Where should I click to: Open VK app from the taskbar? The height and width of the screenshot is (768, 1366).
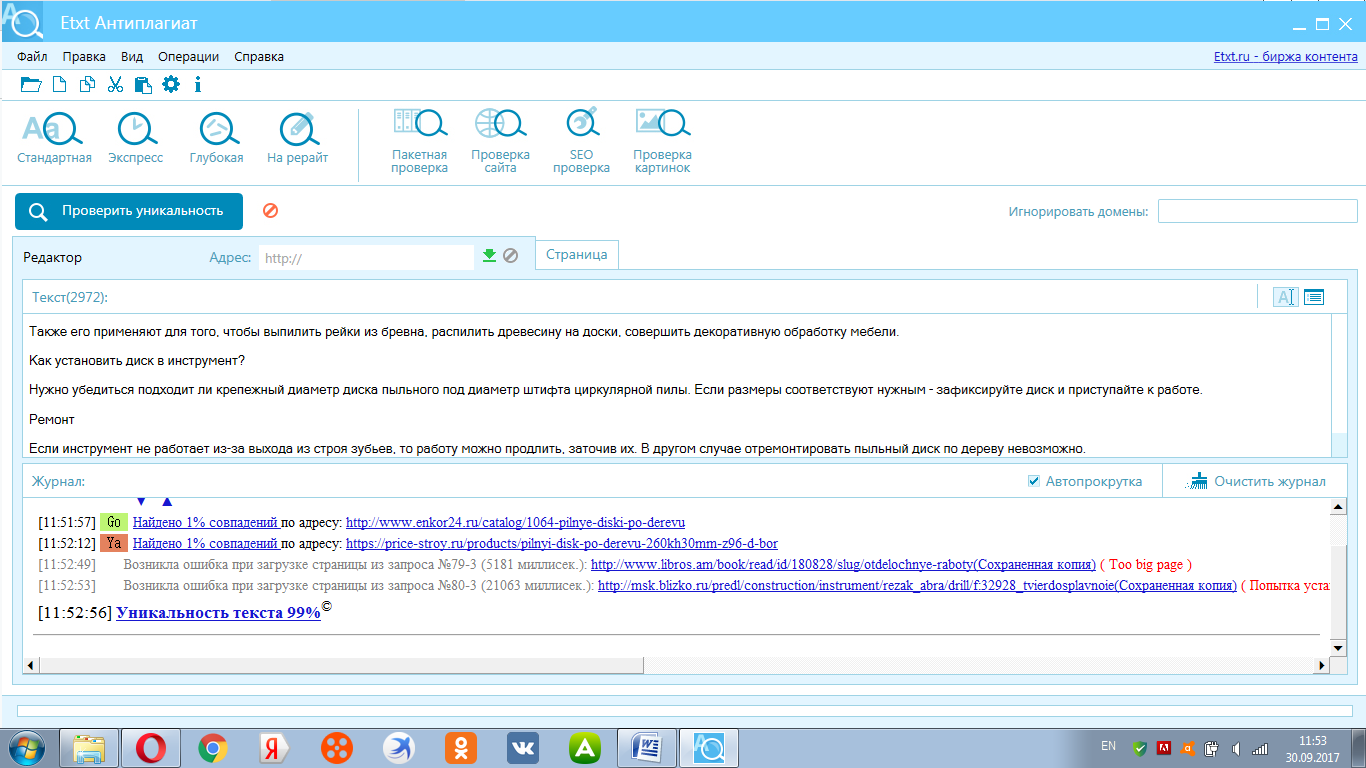[523, 748]
